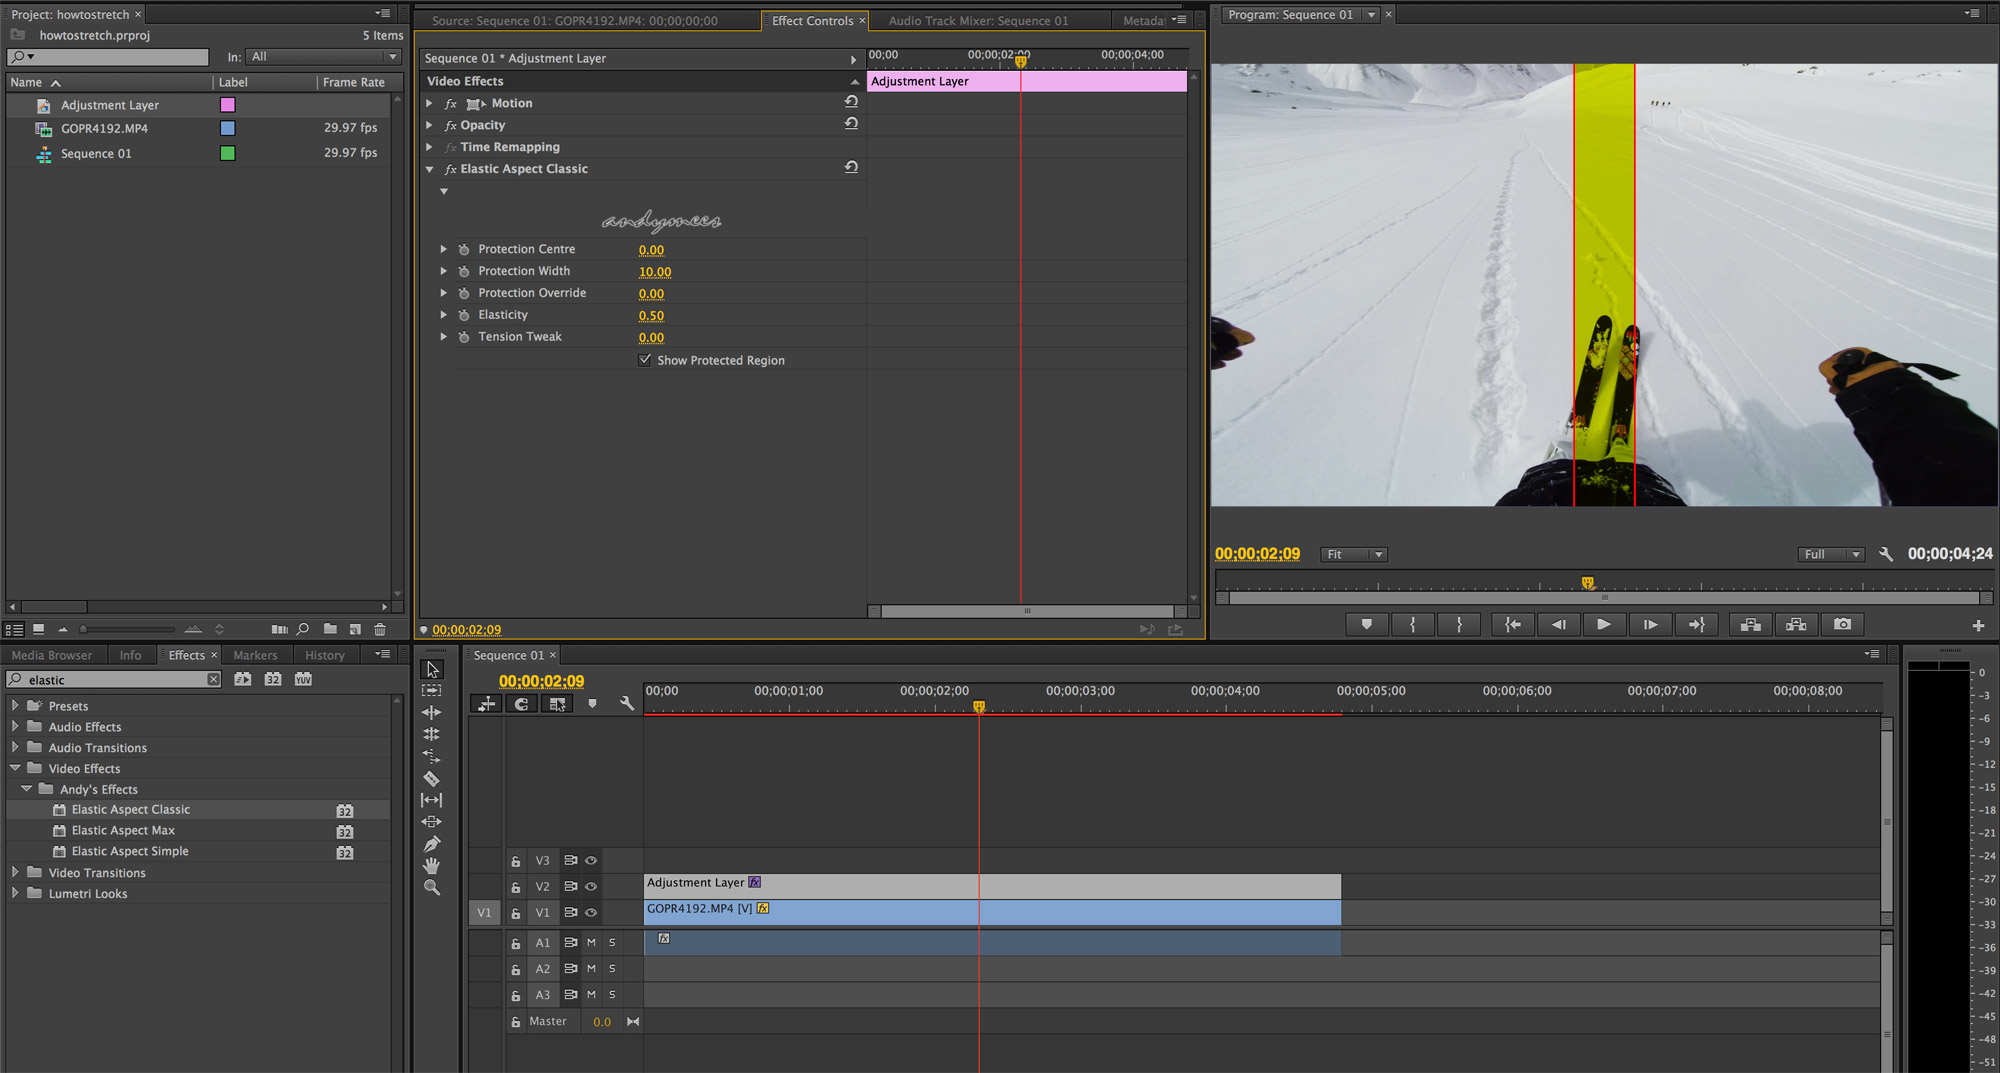The height and width of the screenshot is (1073, 2000).
Task: Delete selected item with trash icon
Action: tap(380, 629)
